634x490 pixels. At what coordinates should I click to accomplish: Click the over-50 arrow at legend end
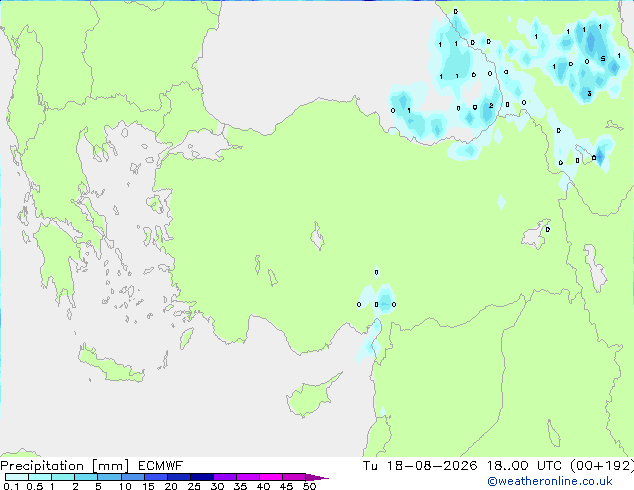click(317, 477)
